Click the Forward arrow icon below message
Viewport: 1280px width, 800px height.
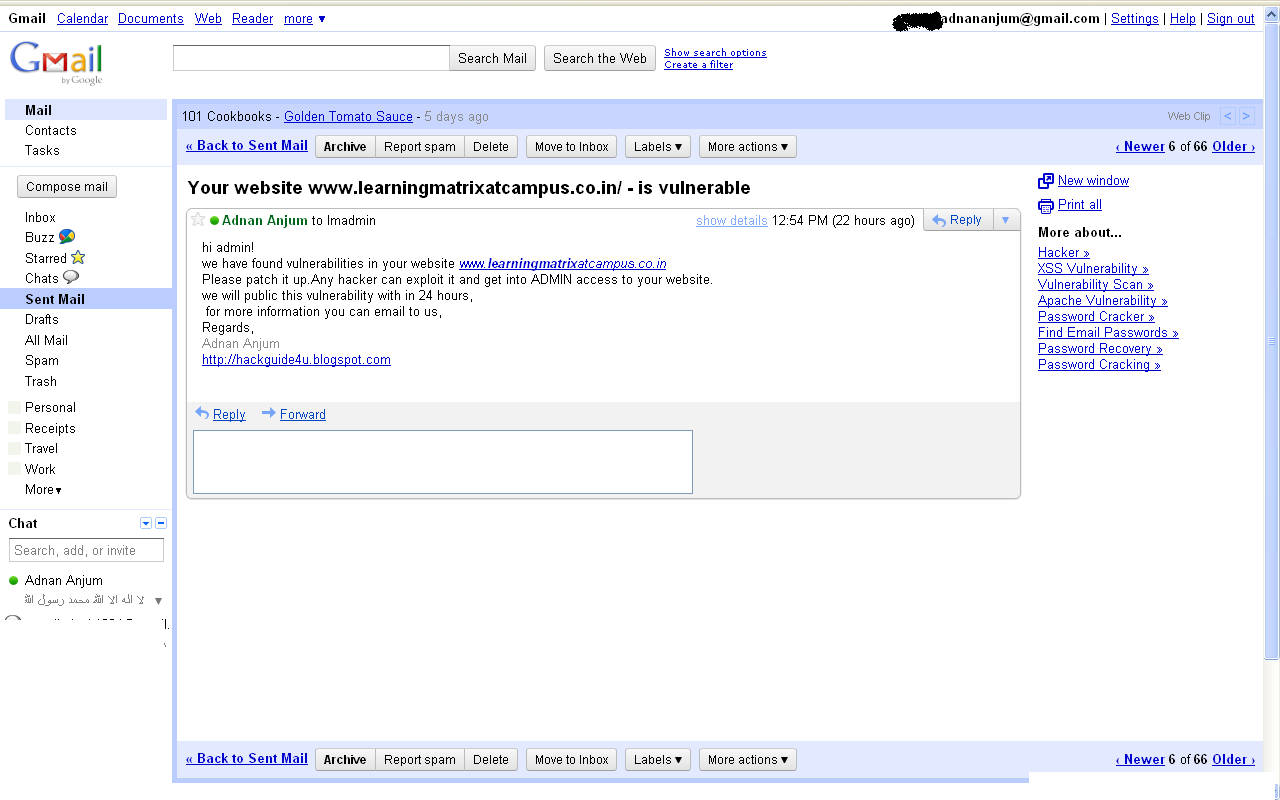[269, 413]
